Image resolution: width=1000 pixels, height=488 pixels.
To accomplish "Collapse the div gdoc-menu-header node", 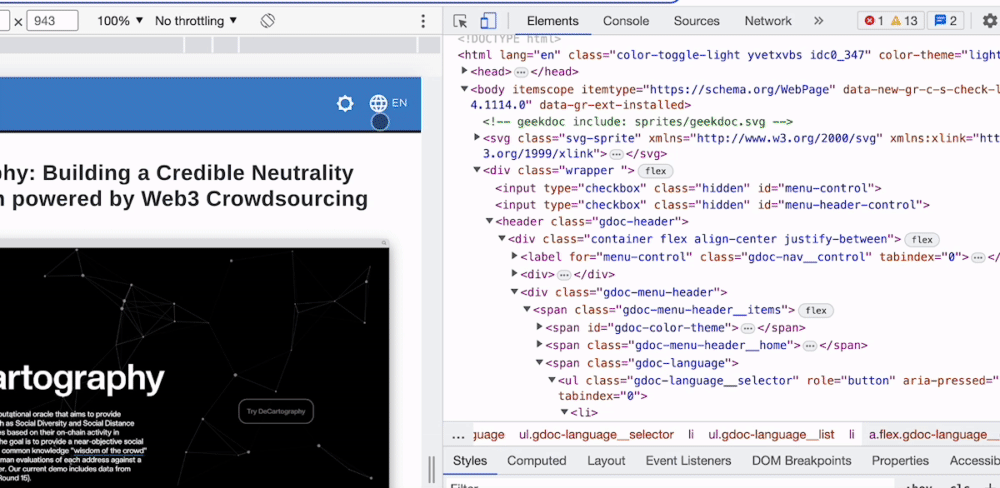I will tap(514, 292).
